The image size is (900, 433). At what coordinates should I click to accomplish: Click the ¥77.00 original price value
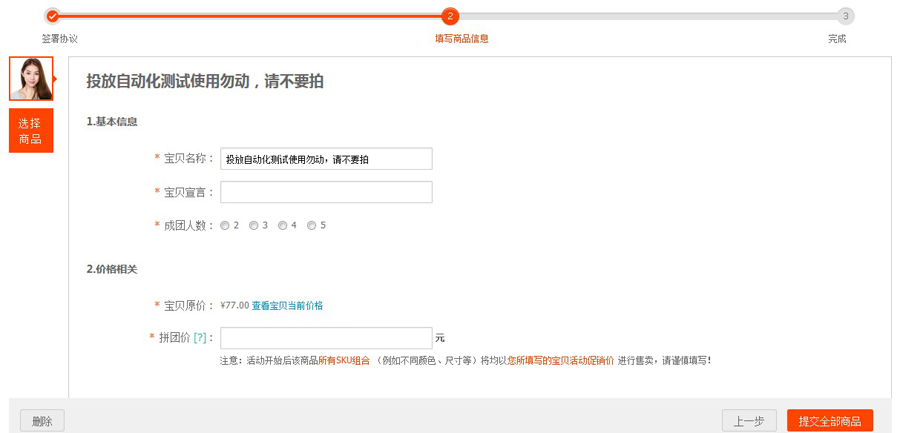(x=235, y=306)
